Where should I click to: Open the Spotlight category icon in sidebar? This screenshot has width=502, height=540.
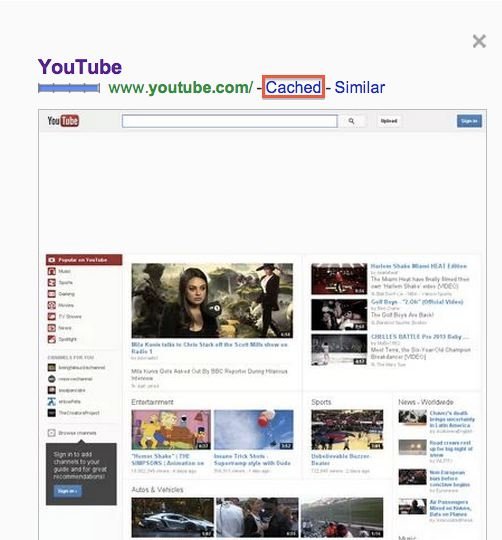coord(52,339)
